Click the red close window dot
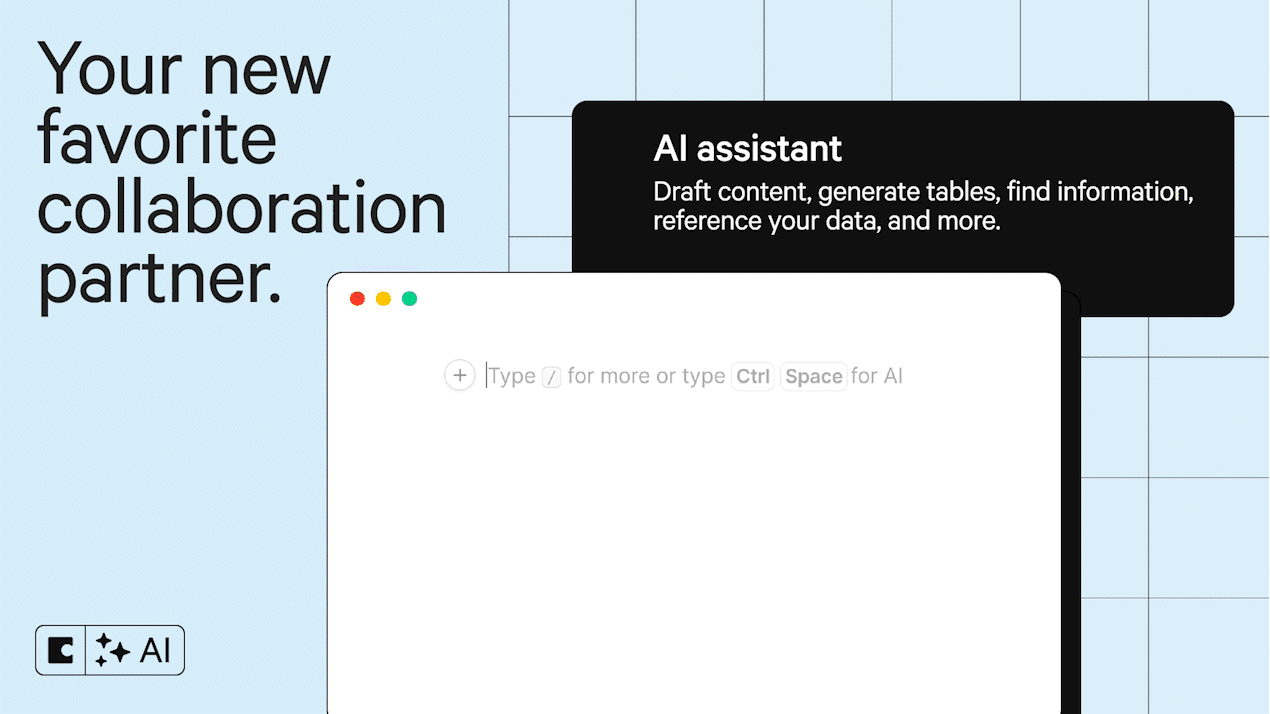The width and height of the screenshot is (1270, 714). [357, 299]
